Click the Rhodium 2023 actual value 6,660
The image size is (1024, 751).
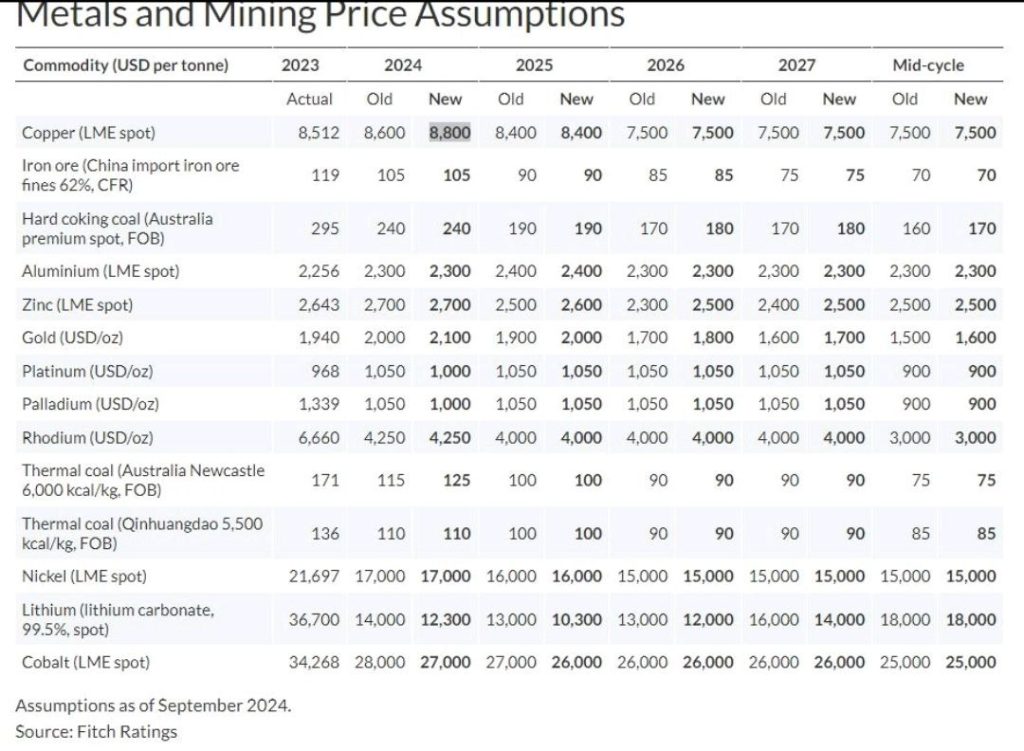pos(319,438)
